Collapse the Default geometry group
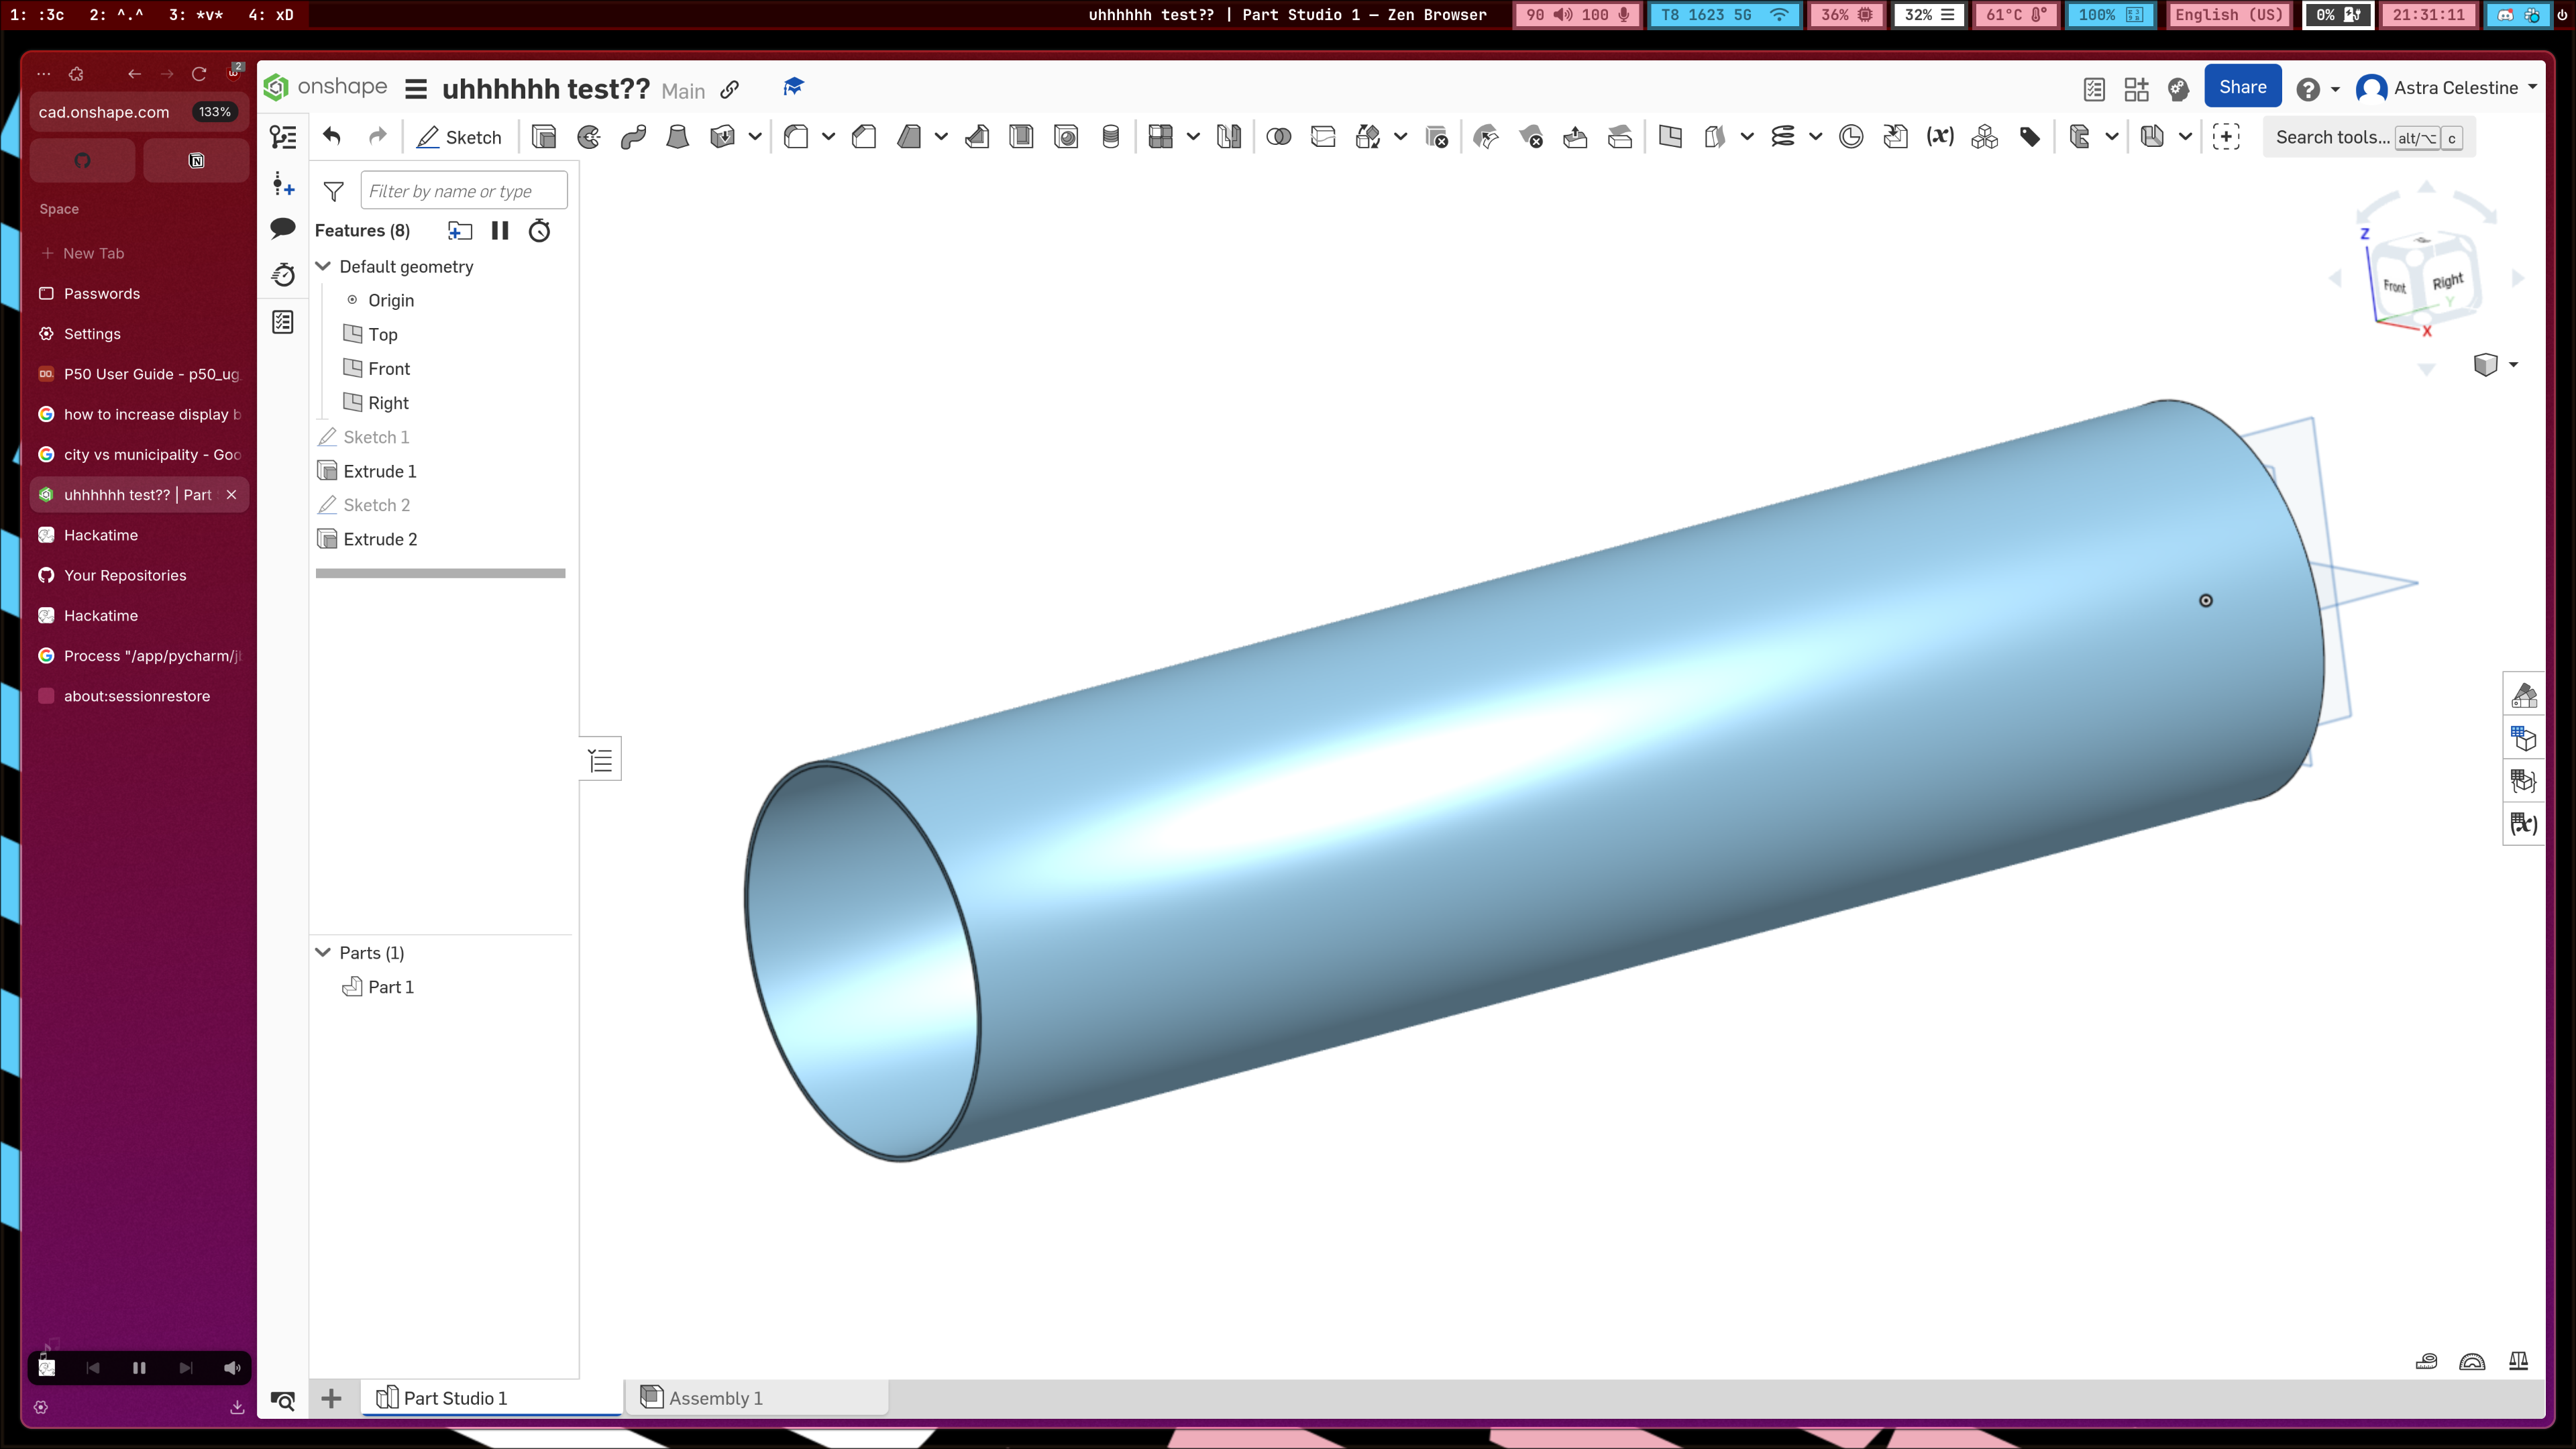 (323, 266)
